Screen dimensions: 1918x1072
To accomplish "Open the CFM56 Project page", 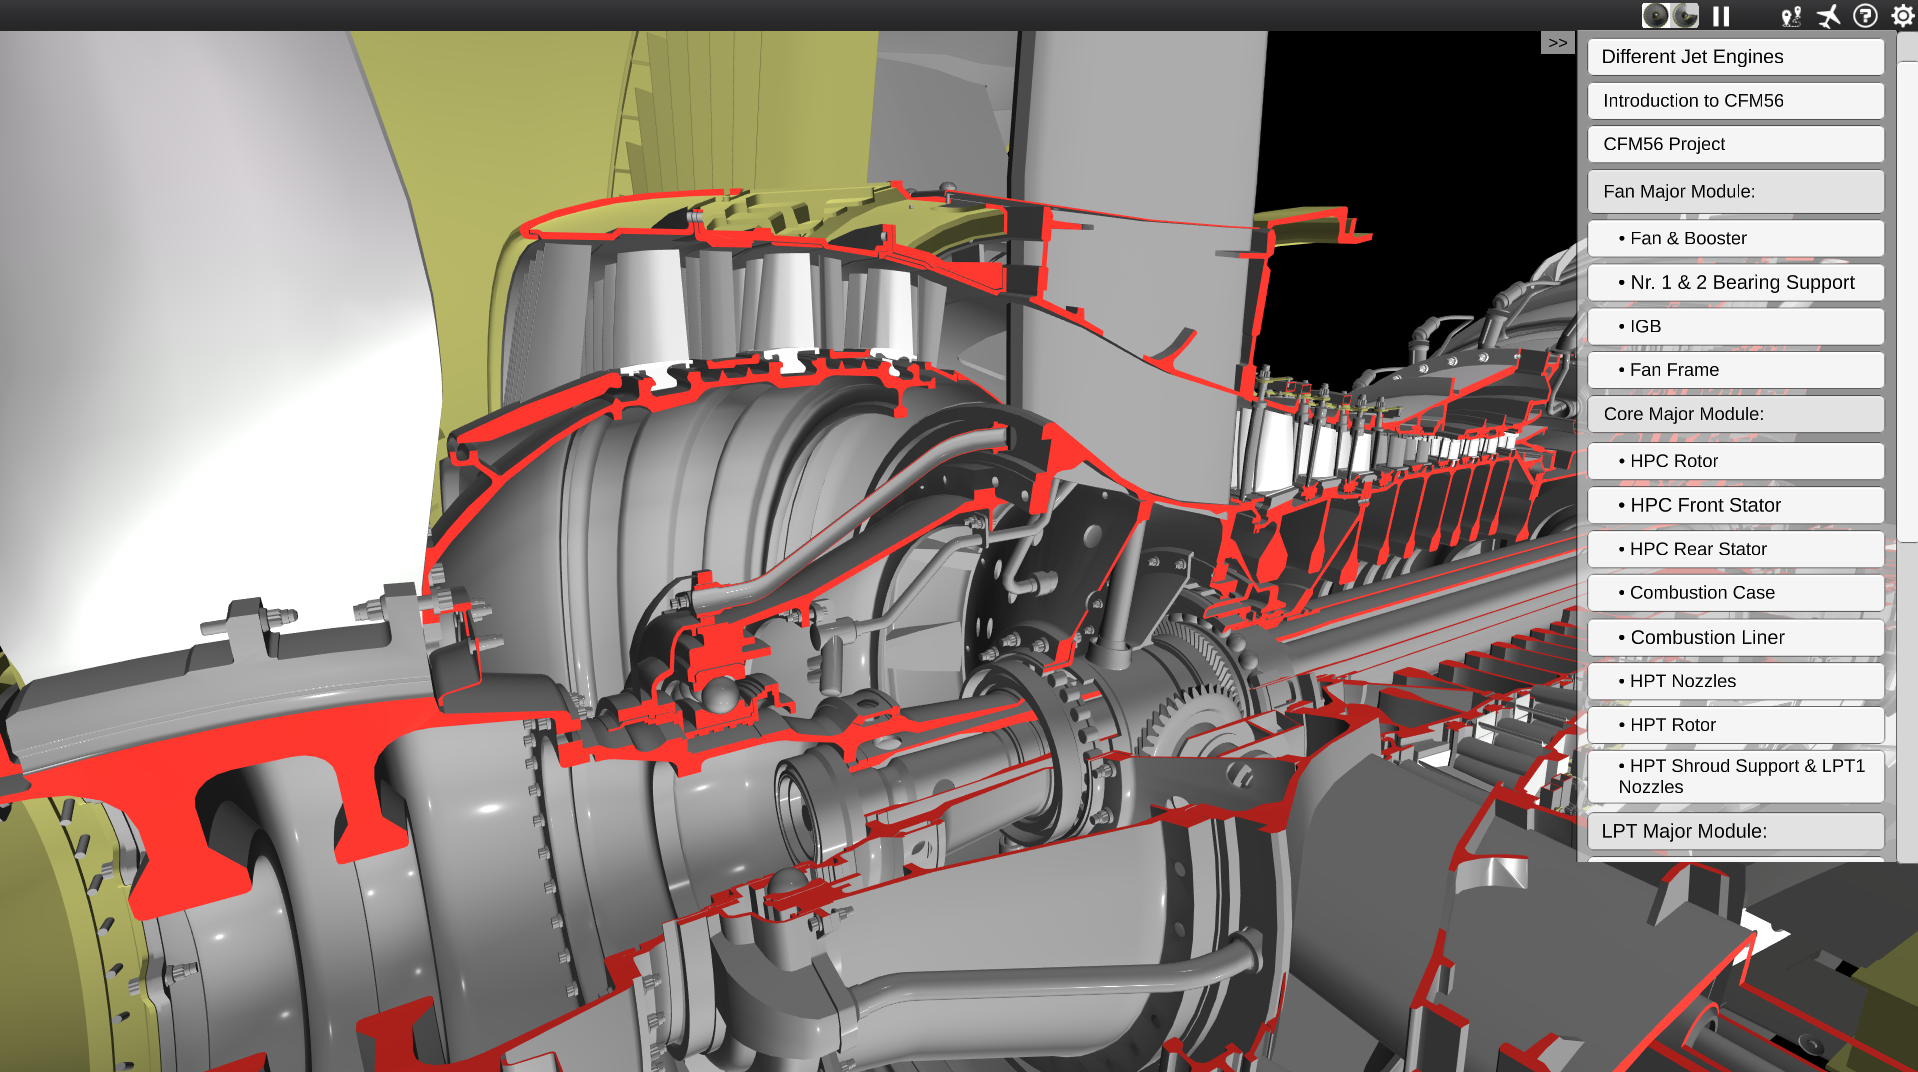I will click(1734, 143).
